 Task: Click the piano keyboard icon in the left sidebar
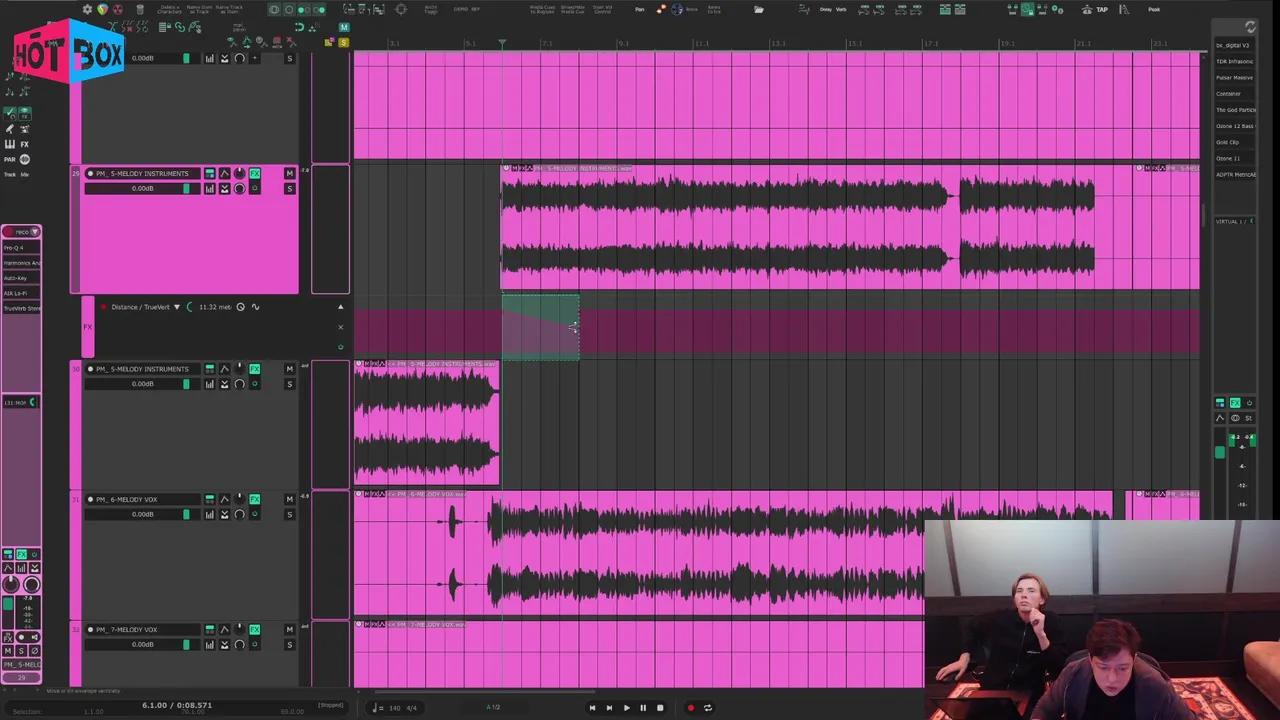pyautogui.click(x=9, y=144)
